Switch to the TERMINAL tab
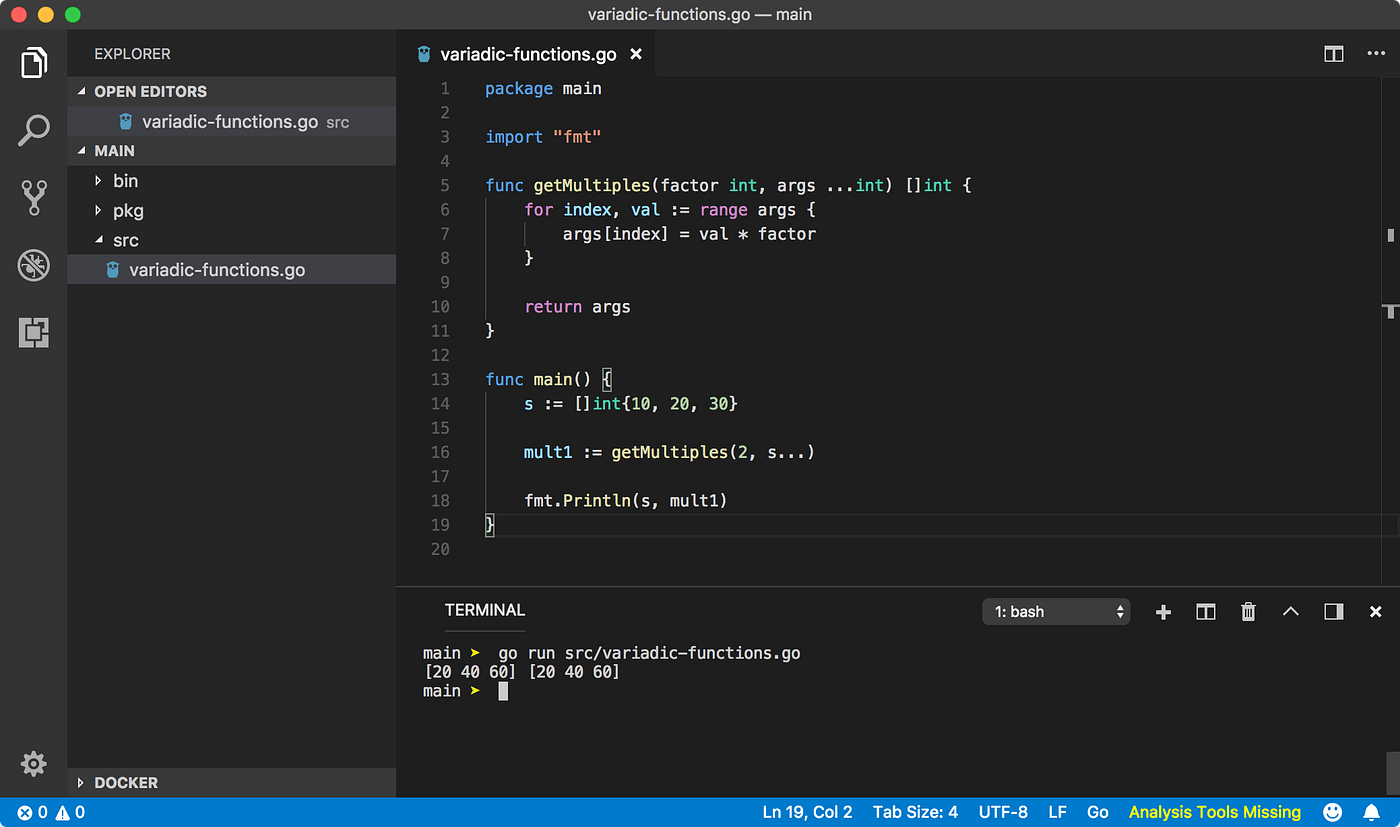This screenshot has height=827, width=1400. point(484,610)
